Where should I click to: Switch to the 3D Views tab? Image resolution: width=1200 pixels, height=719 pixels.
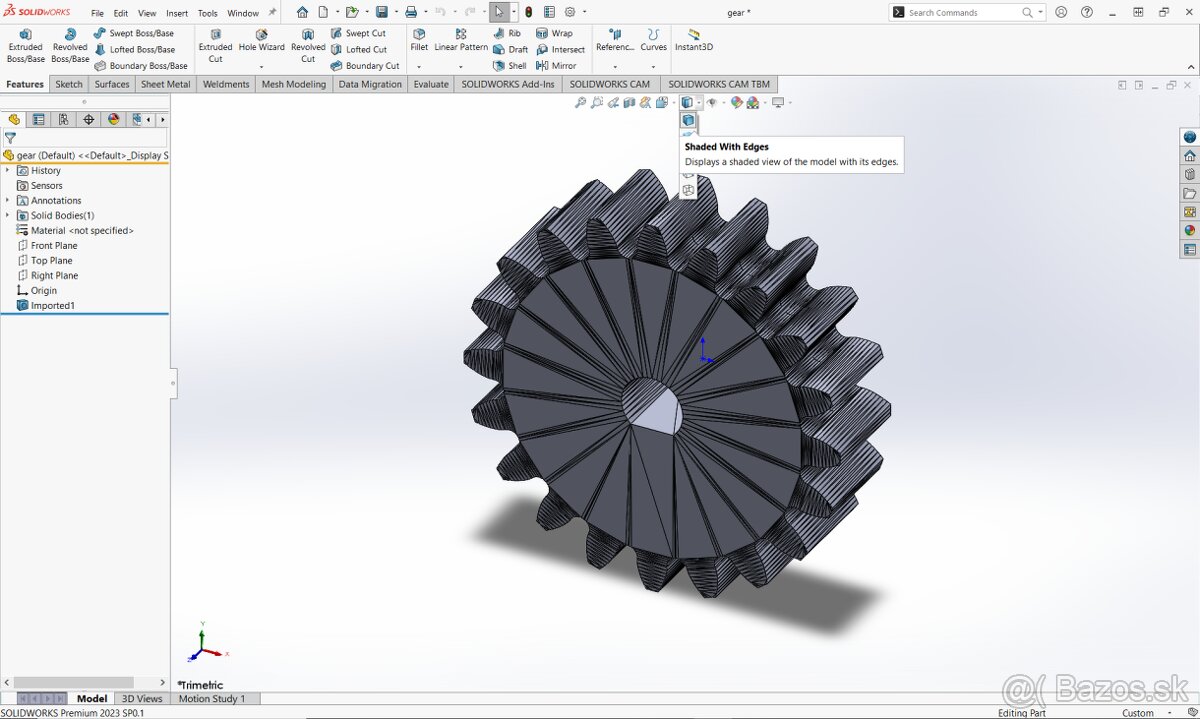(142, 698)
